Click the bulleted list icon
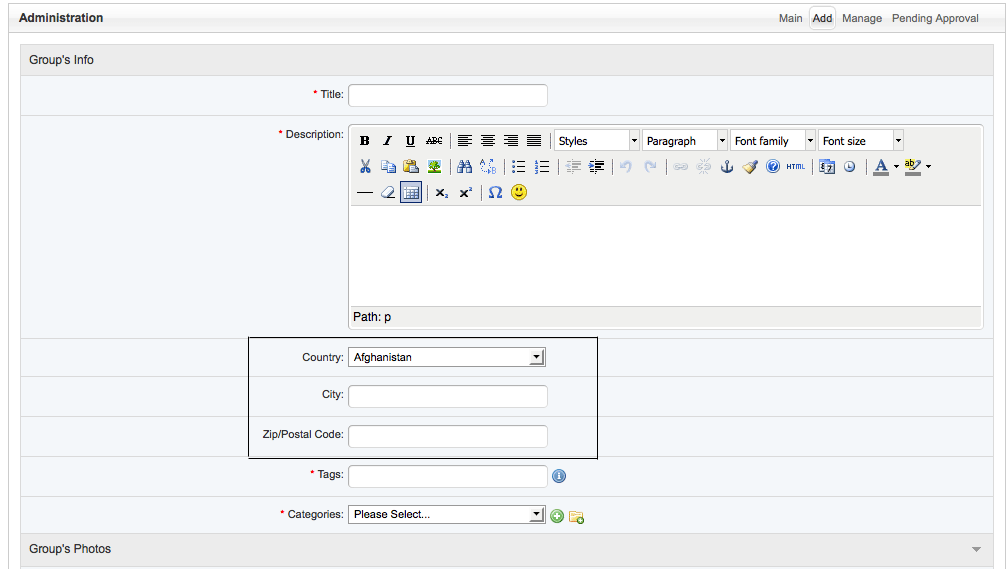 pyautogui.click(x=518, y=167)
